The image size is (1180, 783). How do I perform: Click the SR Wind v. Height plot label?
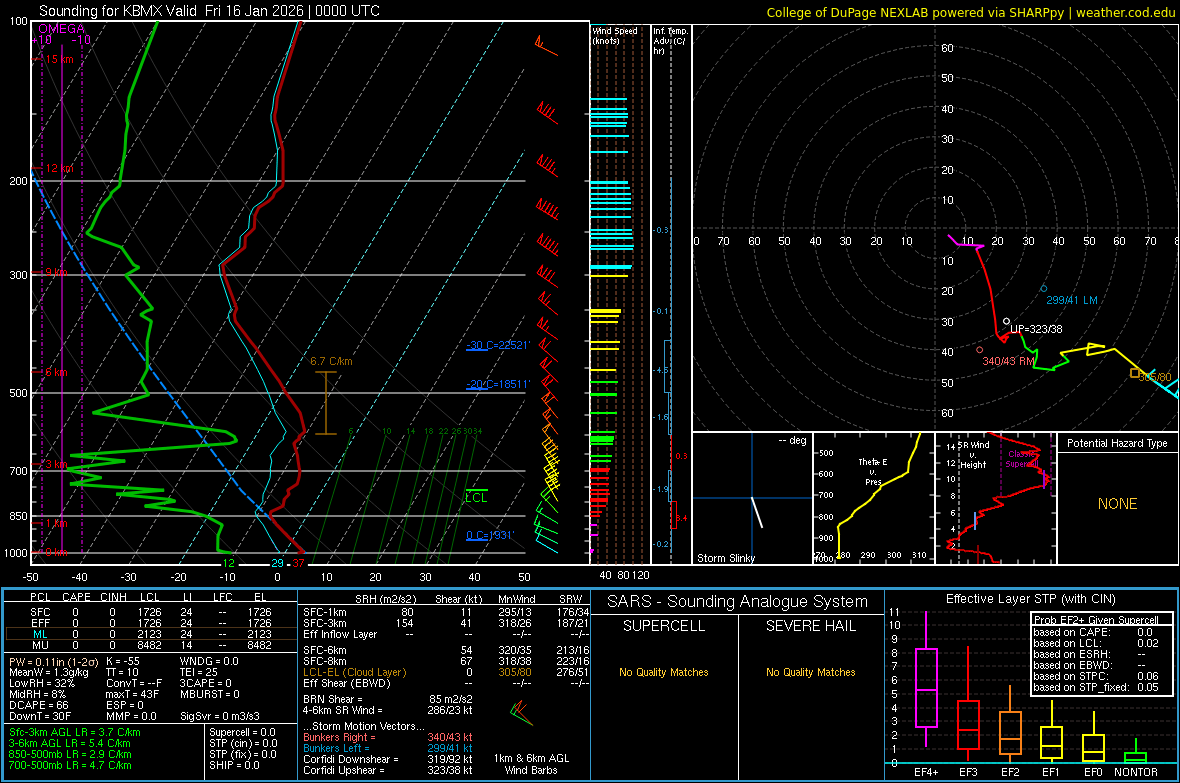(x=974, y=455)
